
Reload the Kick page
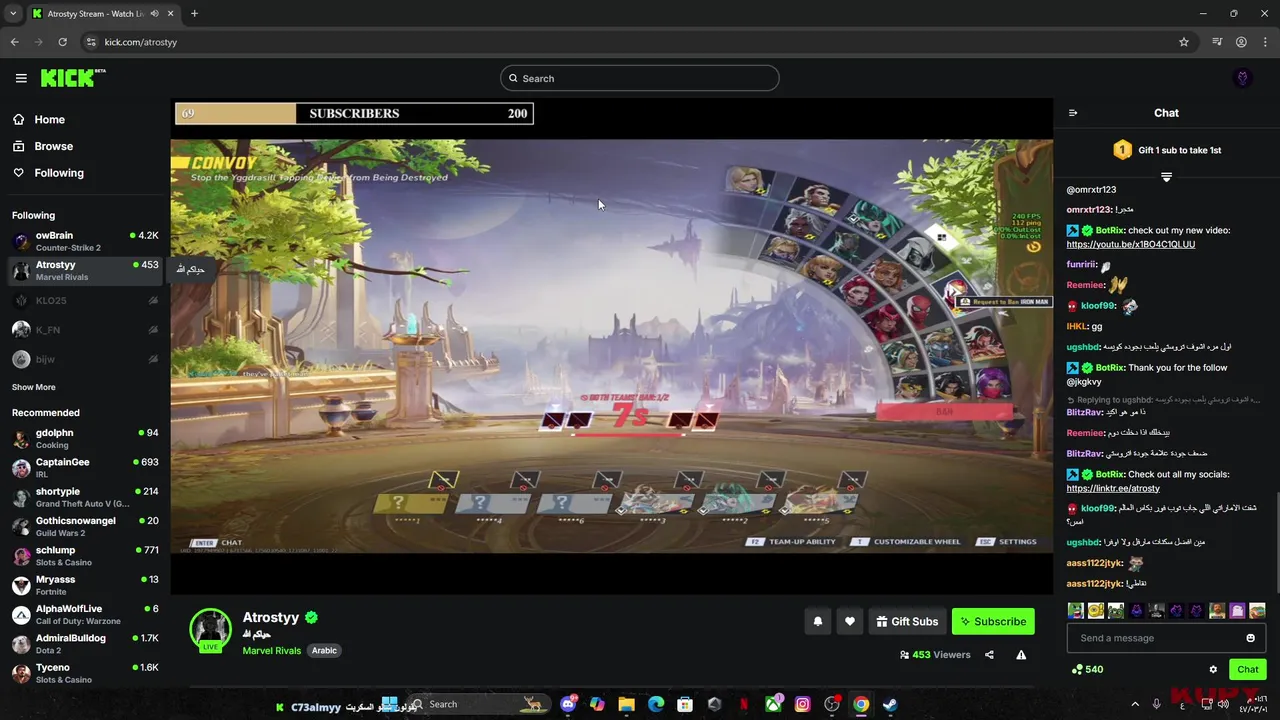pyautogui.click(x=62, y=42)
